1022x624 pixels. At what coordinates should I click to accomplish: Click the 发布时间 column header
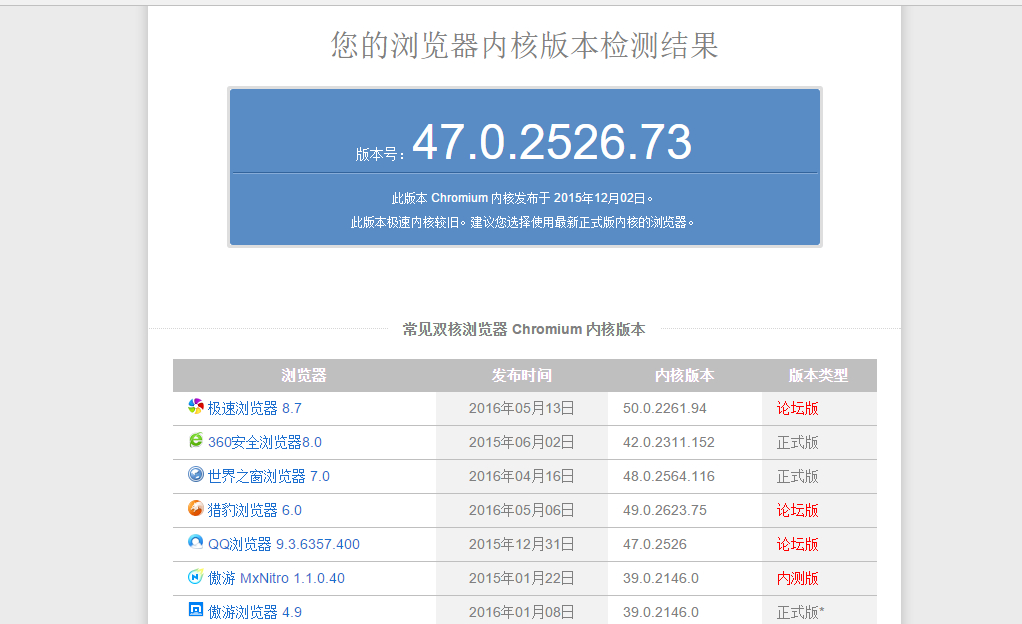coord(521,376)
